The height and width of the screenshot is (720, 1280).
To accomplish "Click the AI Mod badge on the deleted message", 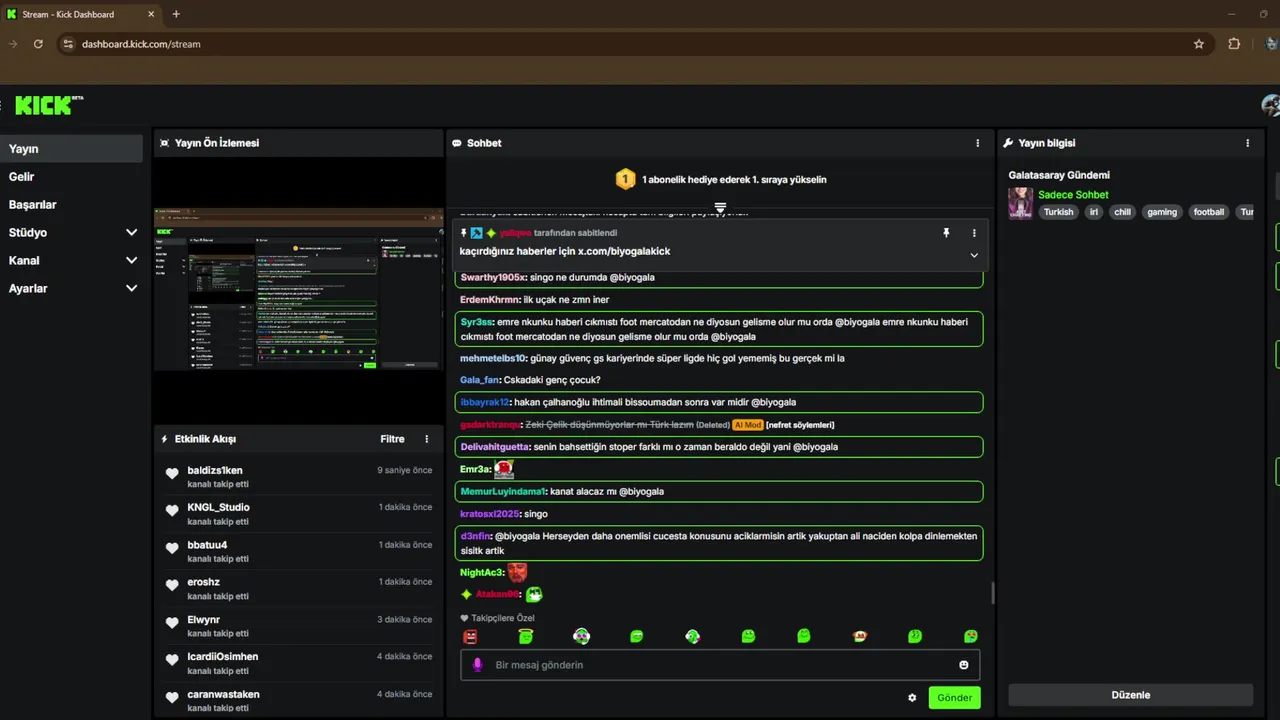I will coord(748,425).
